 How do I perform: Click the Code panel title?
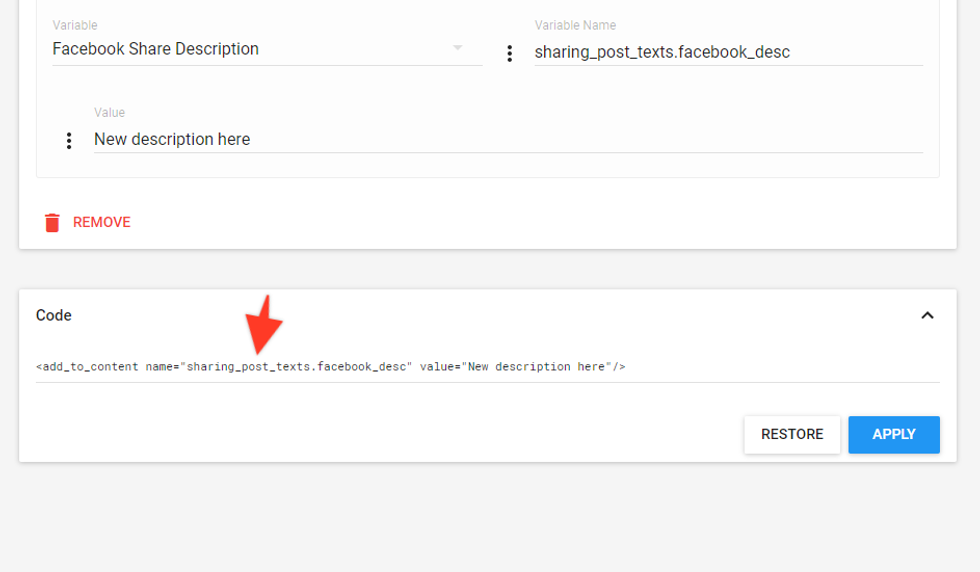point(54,315)
